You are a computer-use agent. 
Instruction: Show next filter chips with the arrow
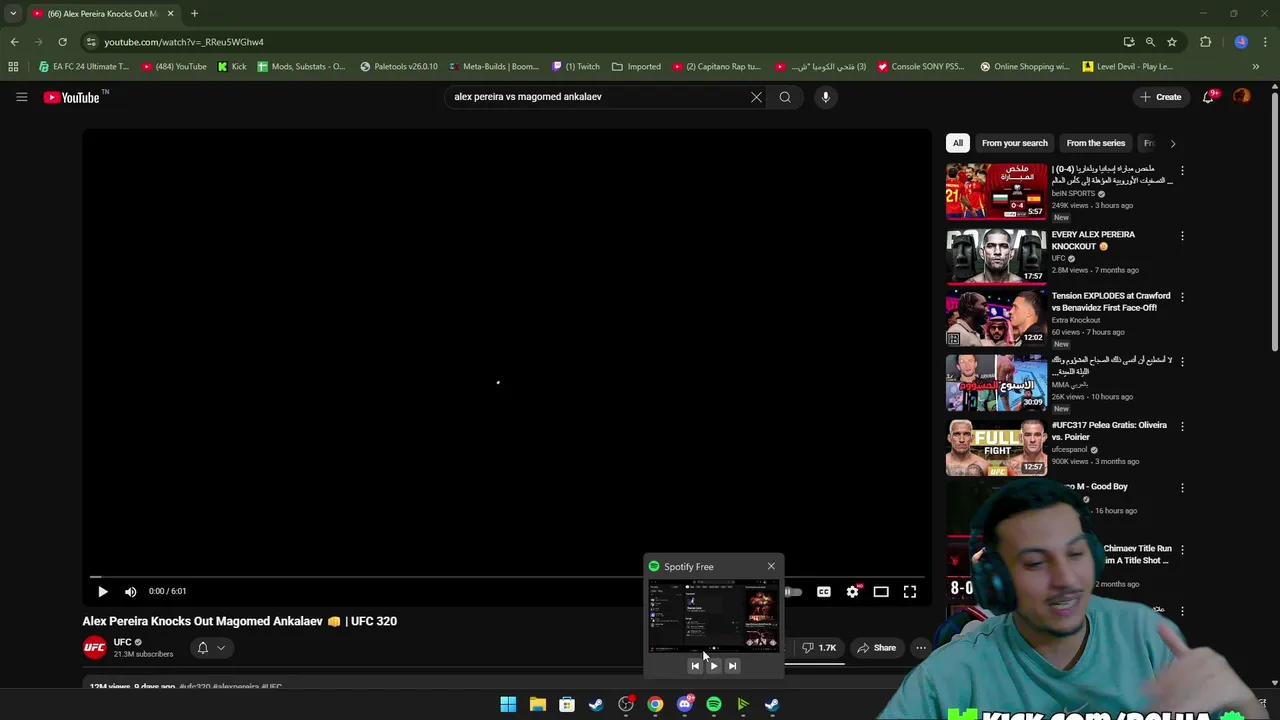click(x=1172, y=143)
